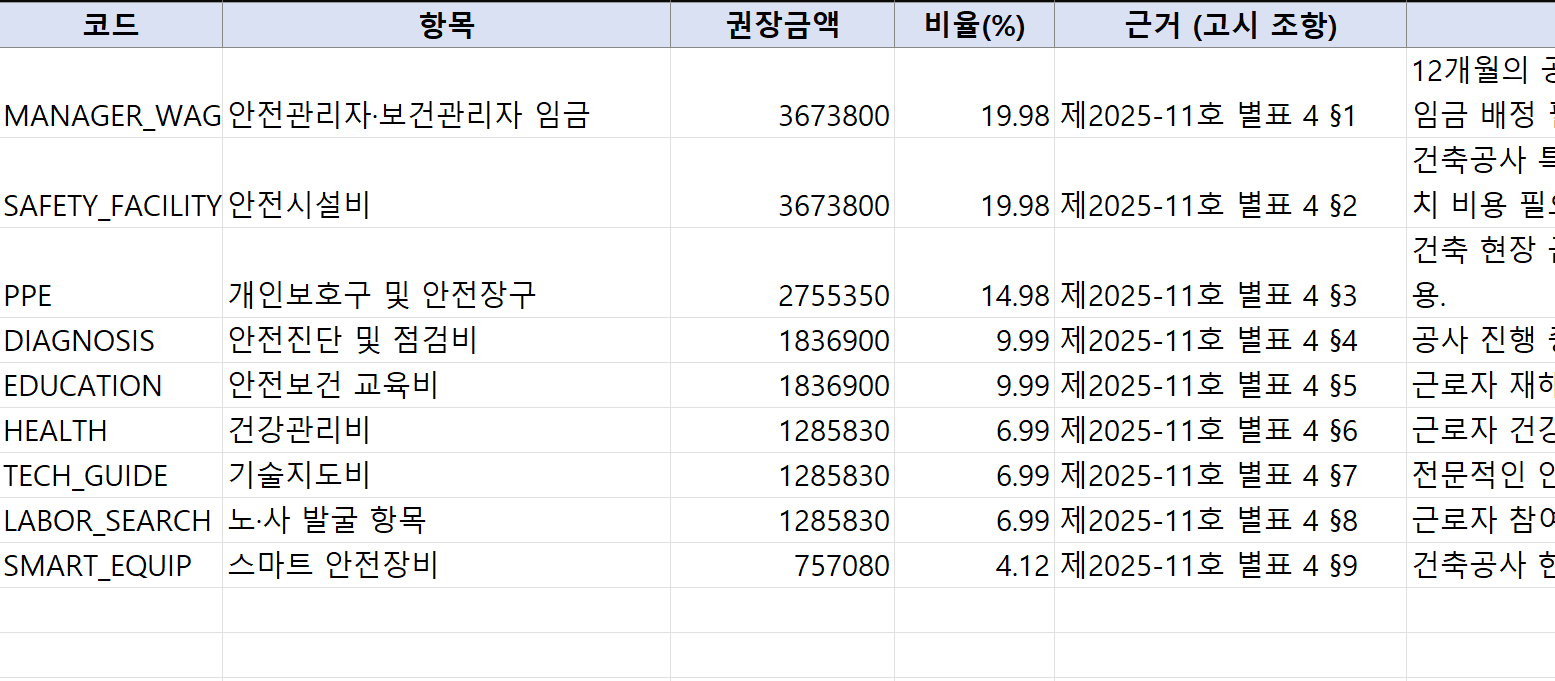The height and width of the screenshot is (681, 1555).
Task: Select the 9.99 ratio in EDUCATION row
Action: point(974,385)
